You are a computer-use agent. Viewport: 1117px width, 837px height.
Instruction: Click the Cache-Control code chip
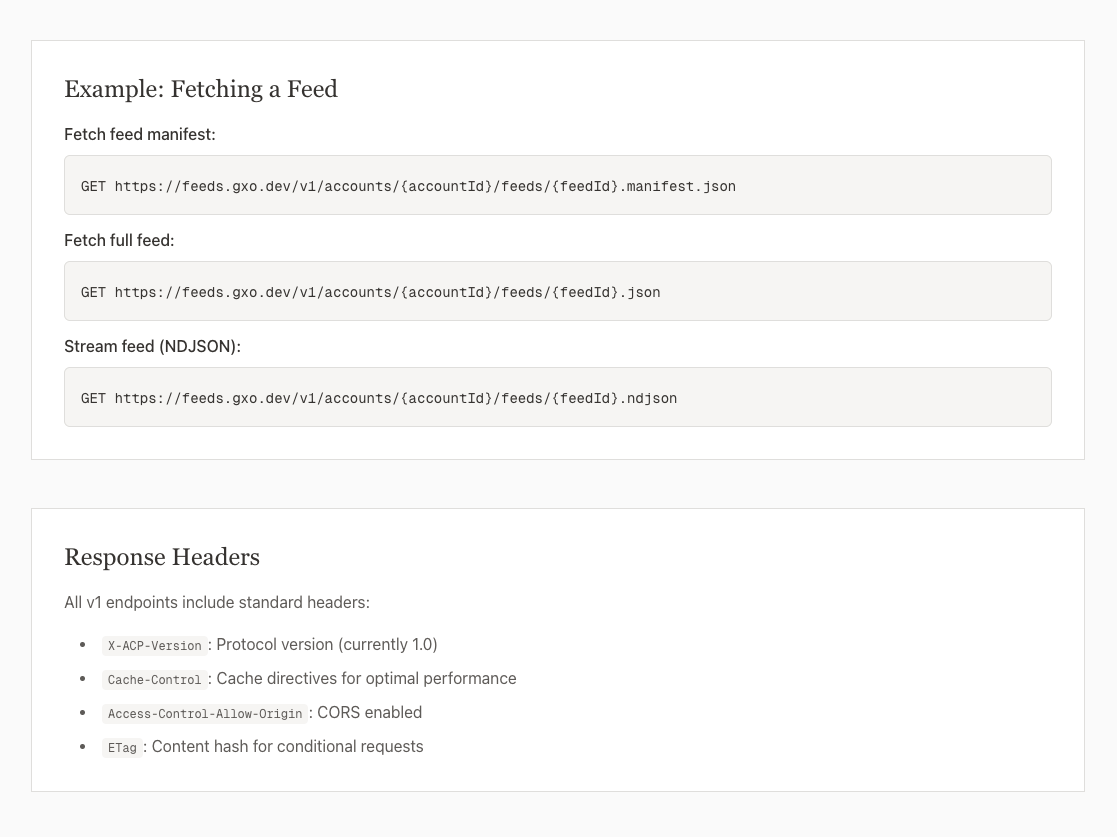154,680
